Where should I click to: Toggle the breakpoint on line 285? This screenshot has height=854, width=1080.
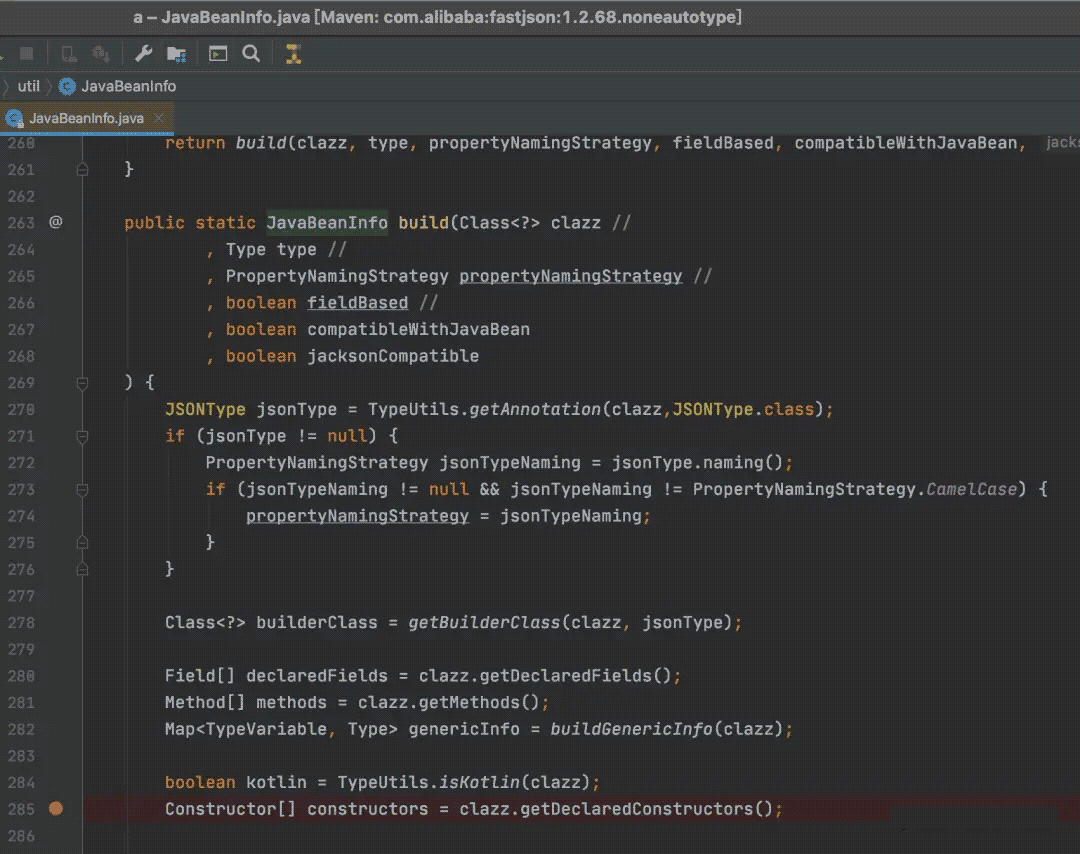pyautogui.click(x=56, y=809)
